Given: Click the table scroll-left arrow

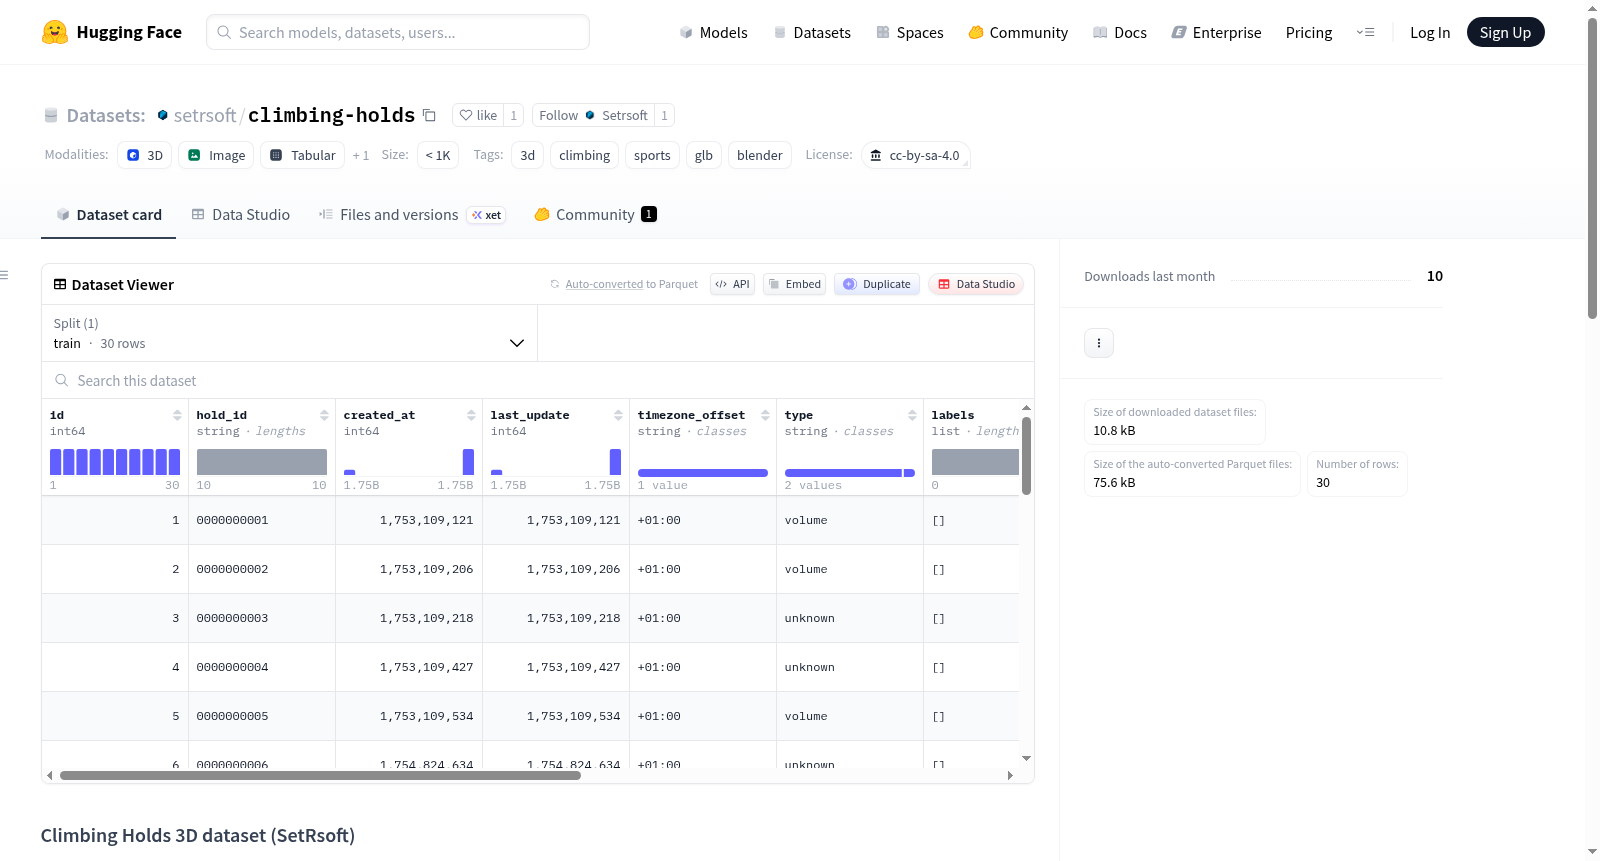Looking at the screenshot, I should click(x=49, y=775).
